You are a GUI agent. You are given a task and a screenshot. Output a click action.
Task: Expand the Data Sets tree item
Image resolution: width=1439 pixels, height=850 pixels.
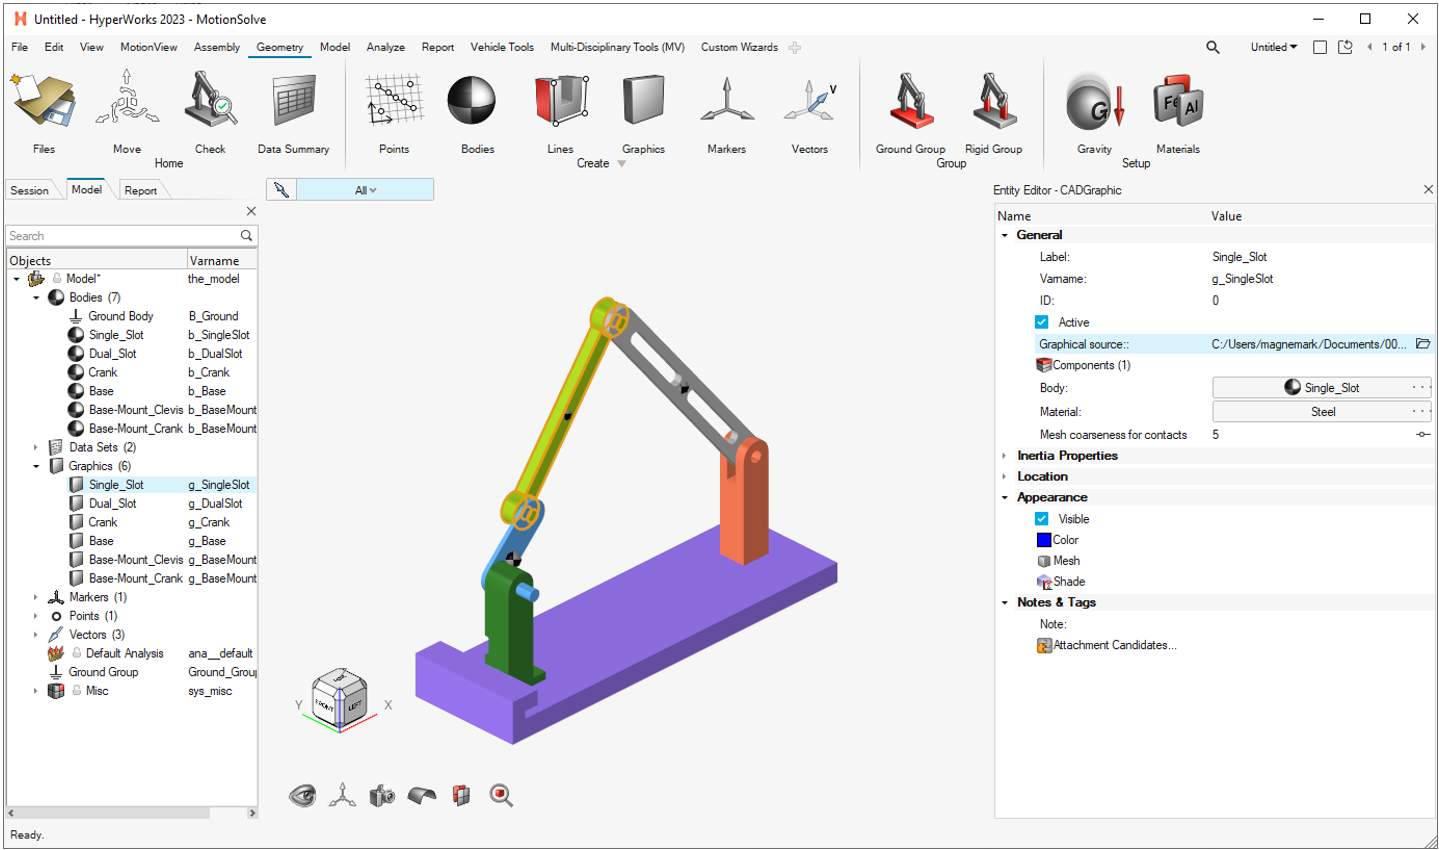coord(36,447)
